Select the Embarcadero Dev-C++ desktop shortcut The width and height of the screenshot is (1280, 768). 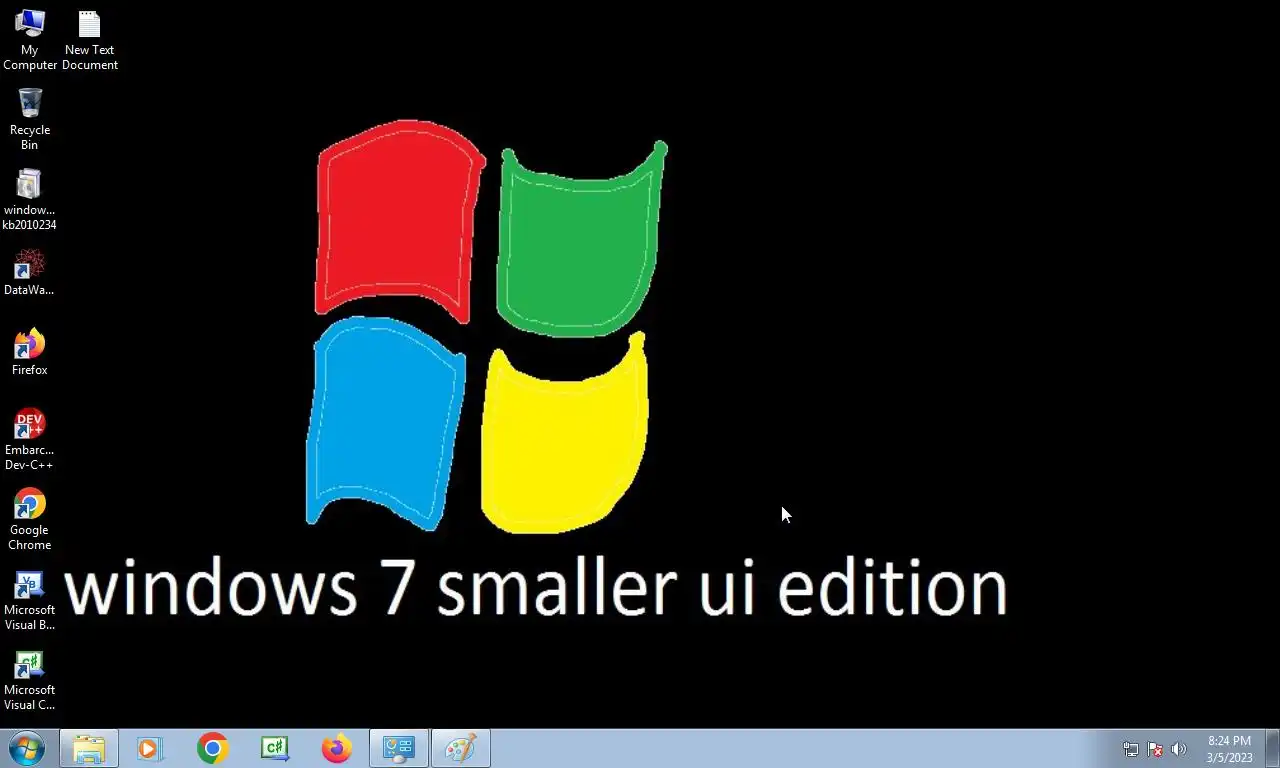click(x=29, y=440)
